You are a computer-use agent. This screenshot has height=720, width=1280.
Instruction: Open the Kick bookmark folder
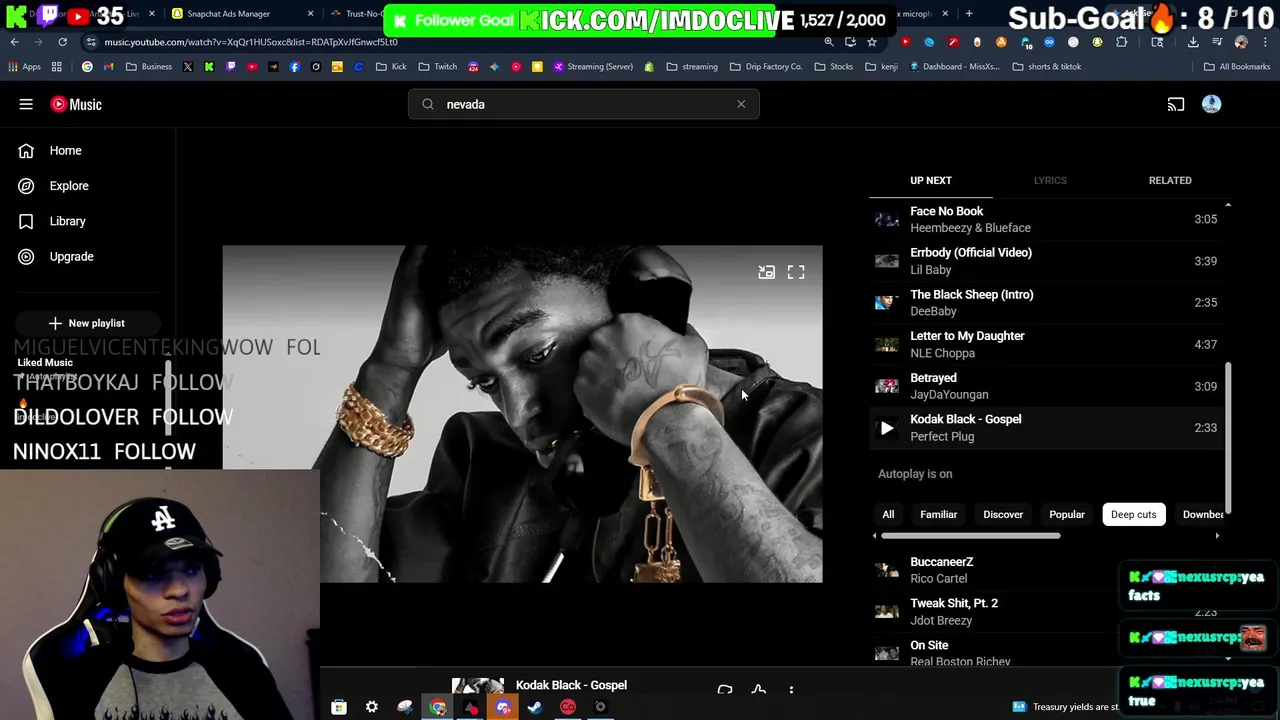tap(391, 66)
